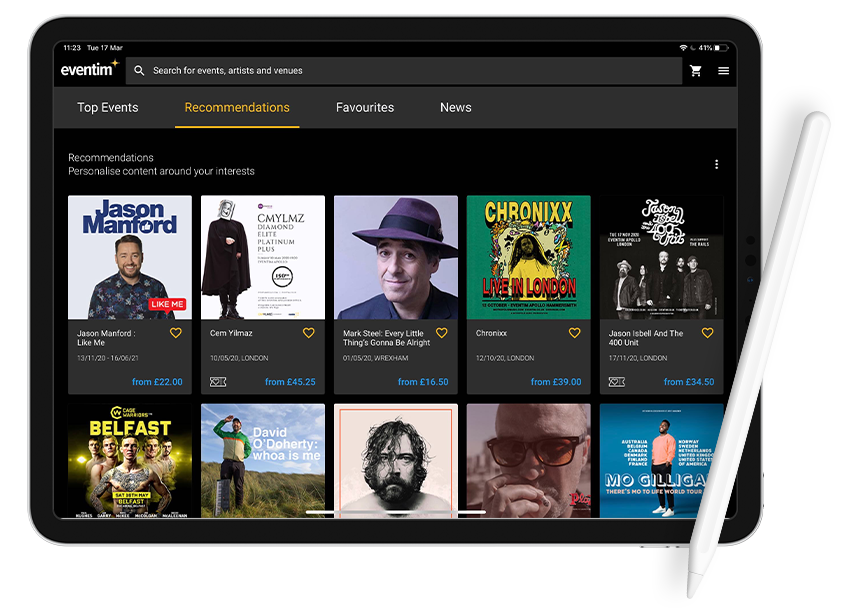Click the search magnifier icon
This screenshot has height=613, width=851.
click(x=139, y=71)
